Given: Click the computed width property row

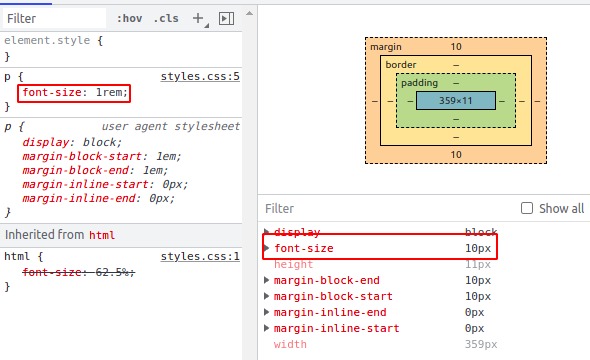Looking at the screenshot, I should (385, 344).
